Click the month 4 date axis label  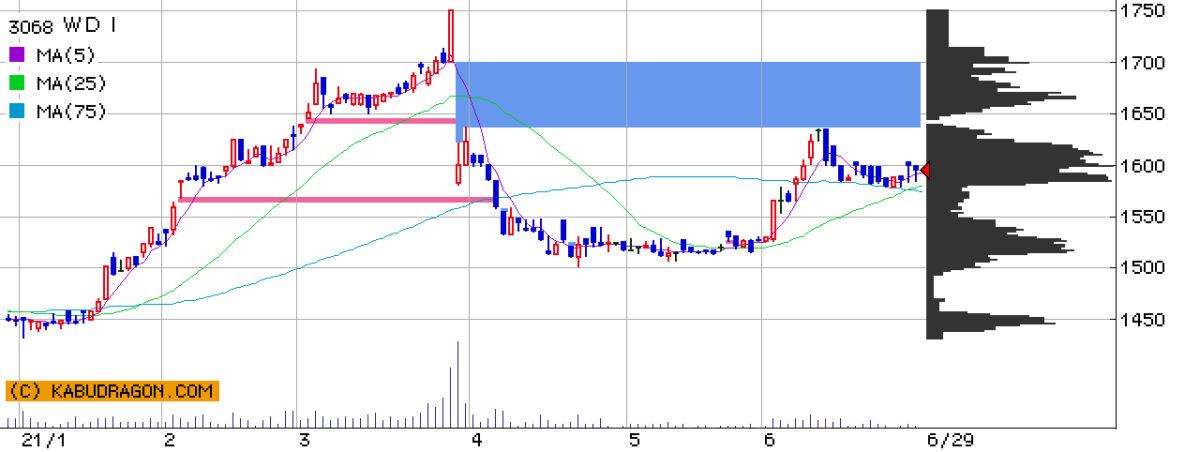pos(477,439)
